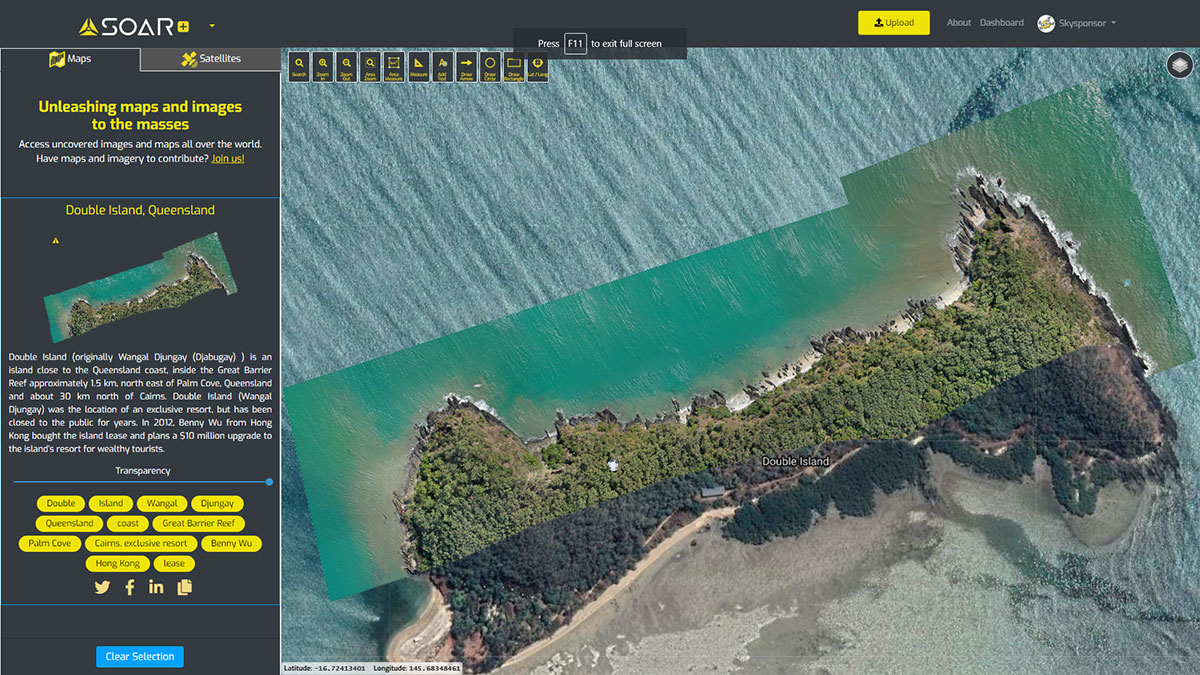The image size is (1200, 675).
Task: Choose the Add Text tool
Action: [442, 66]
